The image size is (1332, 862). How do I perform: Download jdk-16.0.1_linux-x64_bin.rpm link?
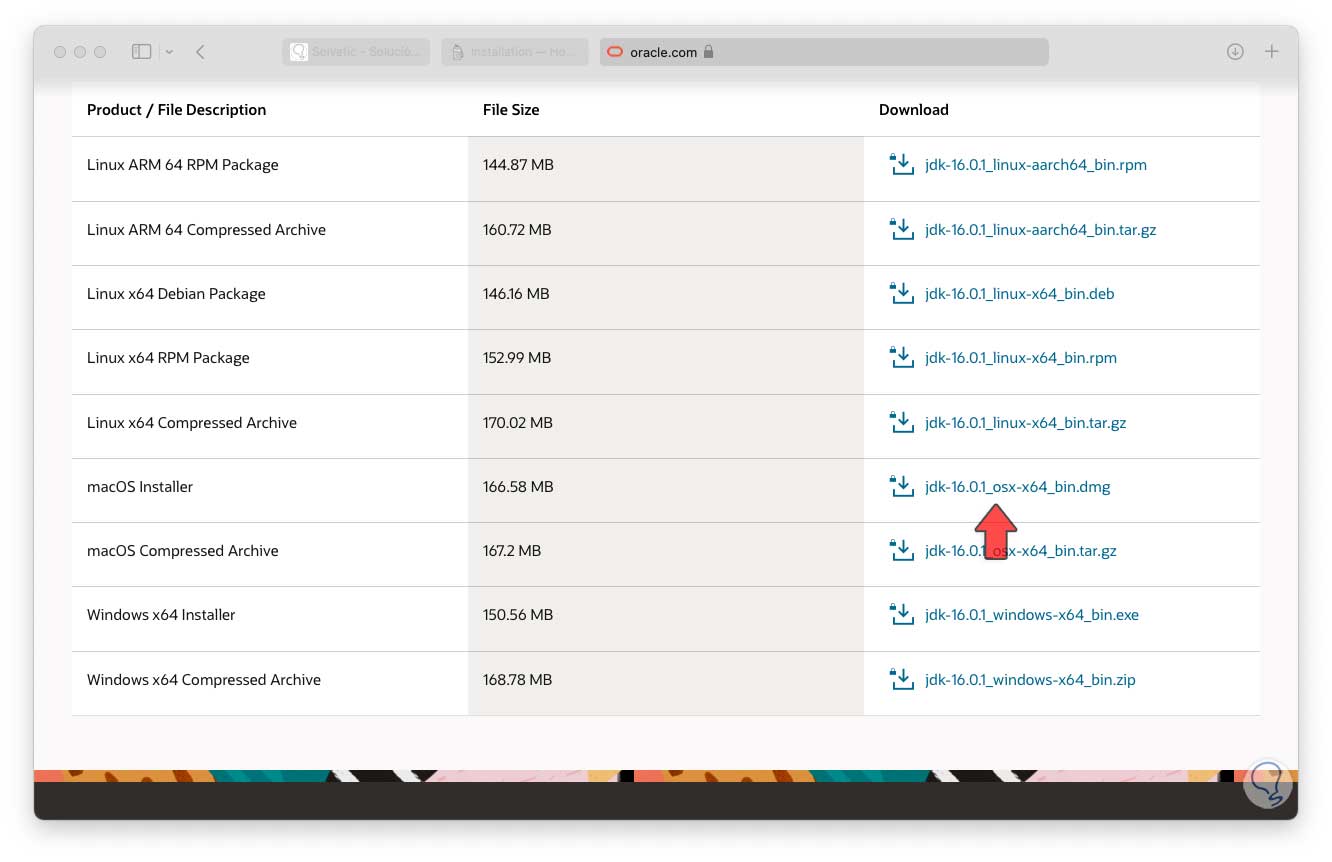pos(1021,358)
